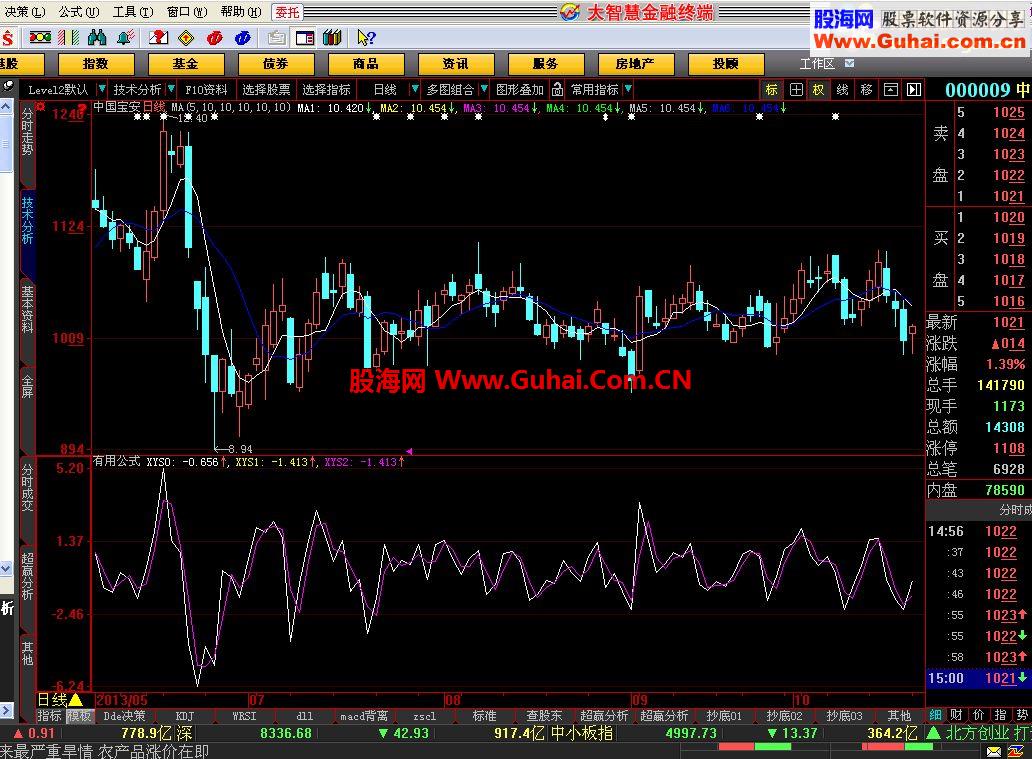Expand the 技术分析 dropdown arrow
The image size is (1032, 759).
[x=171, y=89]
